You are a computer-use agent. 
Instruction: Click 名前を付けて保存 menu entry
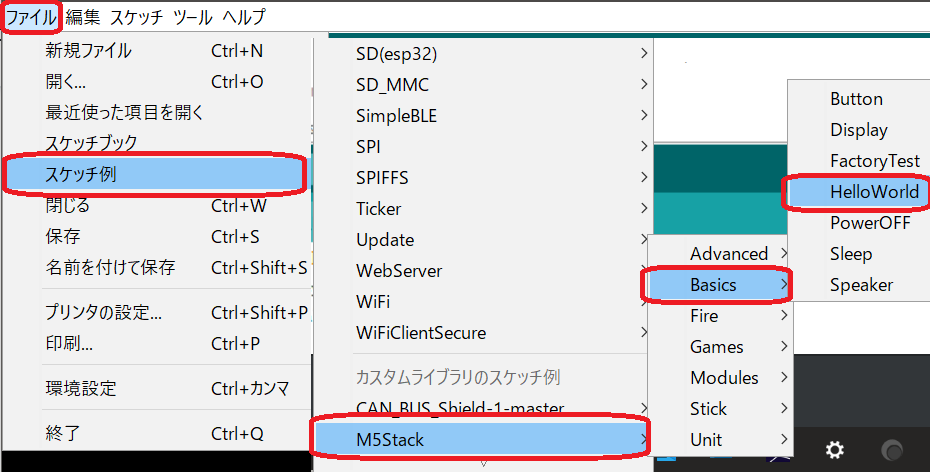click(110, 268)
